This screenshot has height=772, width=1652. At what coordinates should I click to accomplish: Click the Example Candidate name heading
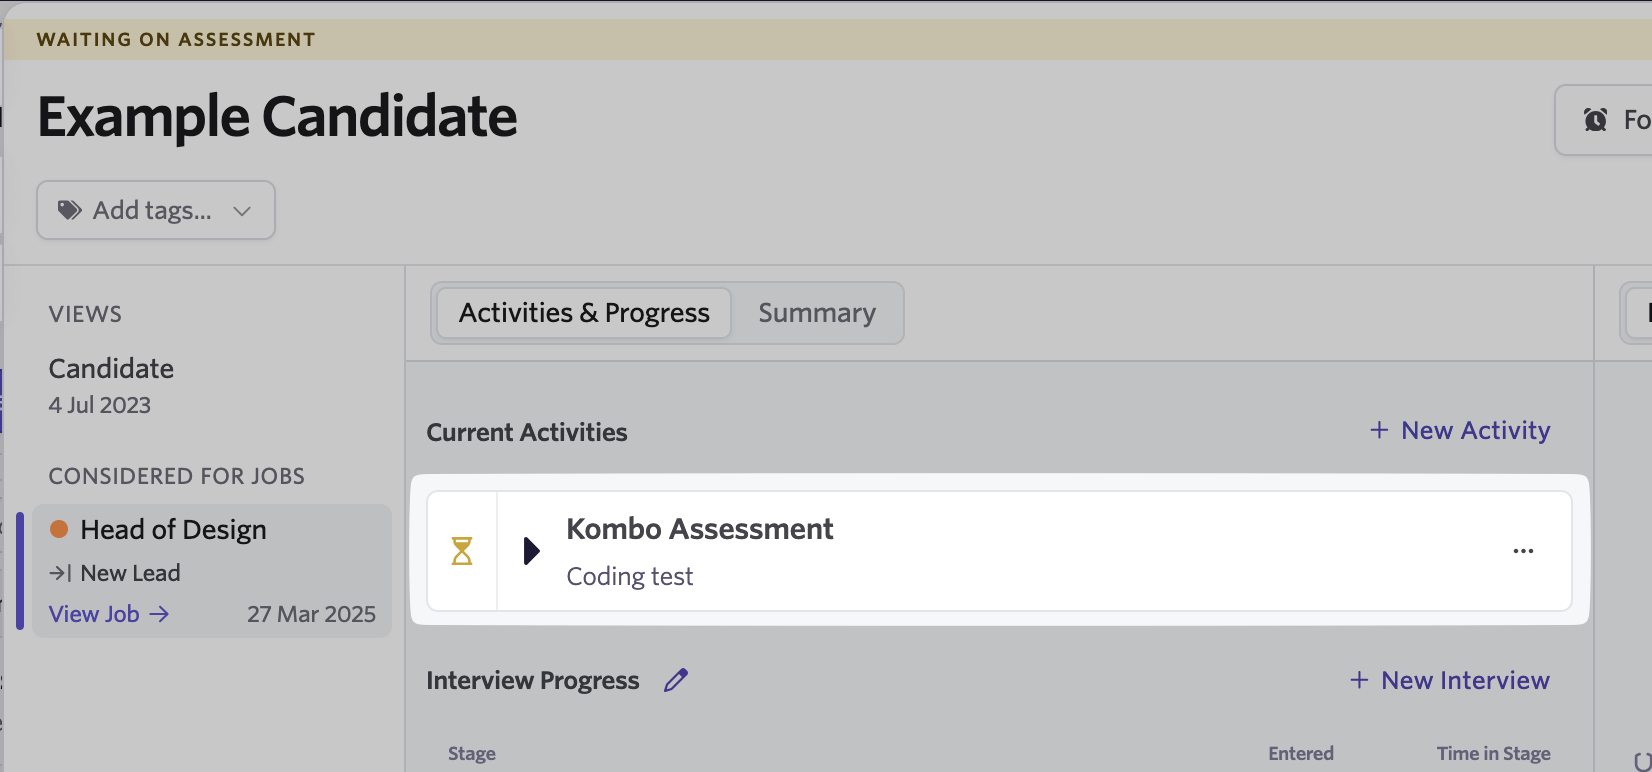[x=278, y=117]
